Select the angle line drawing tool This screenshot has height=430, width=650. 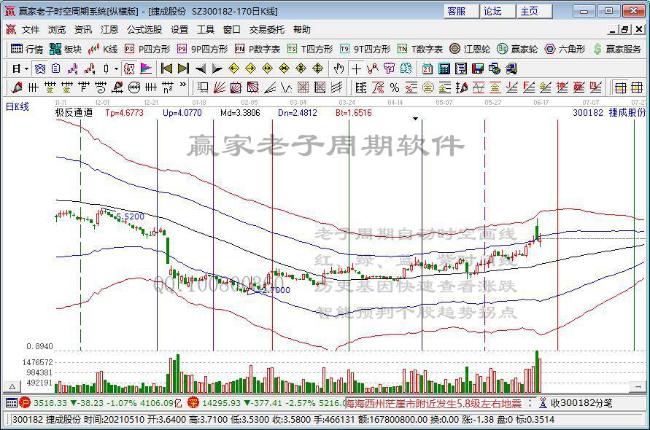pyautogui.click(x=269, y=87)
